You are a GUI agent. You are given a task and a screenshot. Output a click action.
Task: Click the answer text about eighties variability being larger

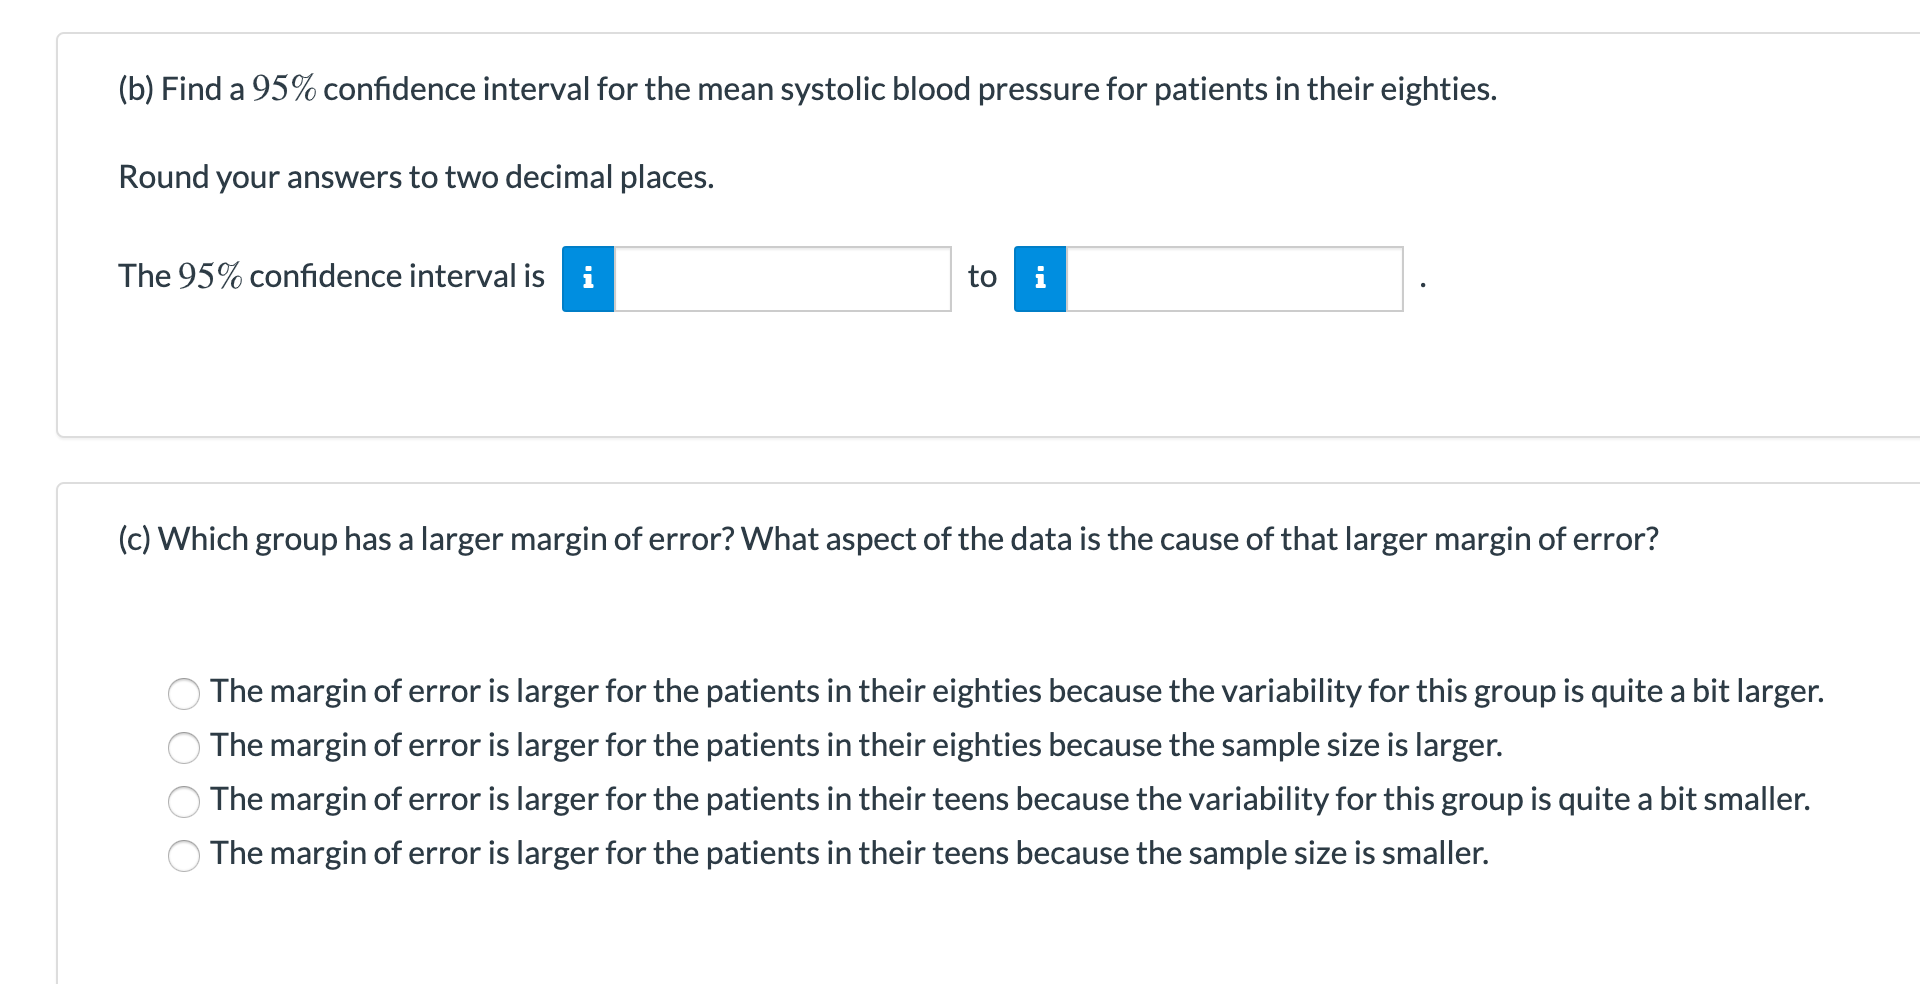click(x=1017, y=691)
